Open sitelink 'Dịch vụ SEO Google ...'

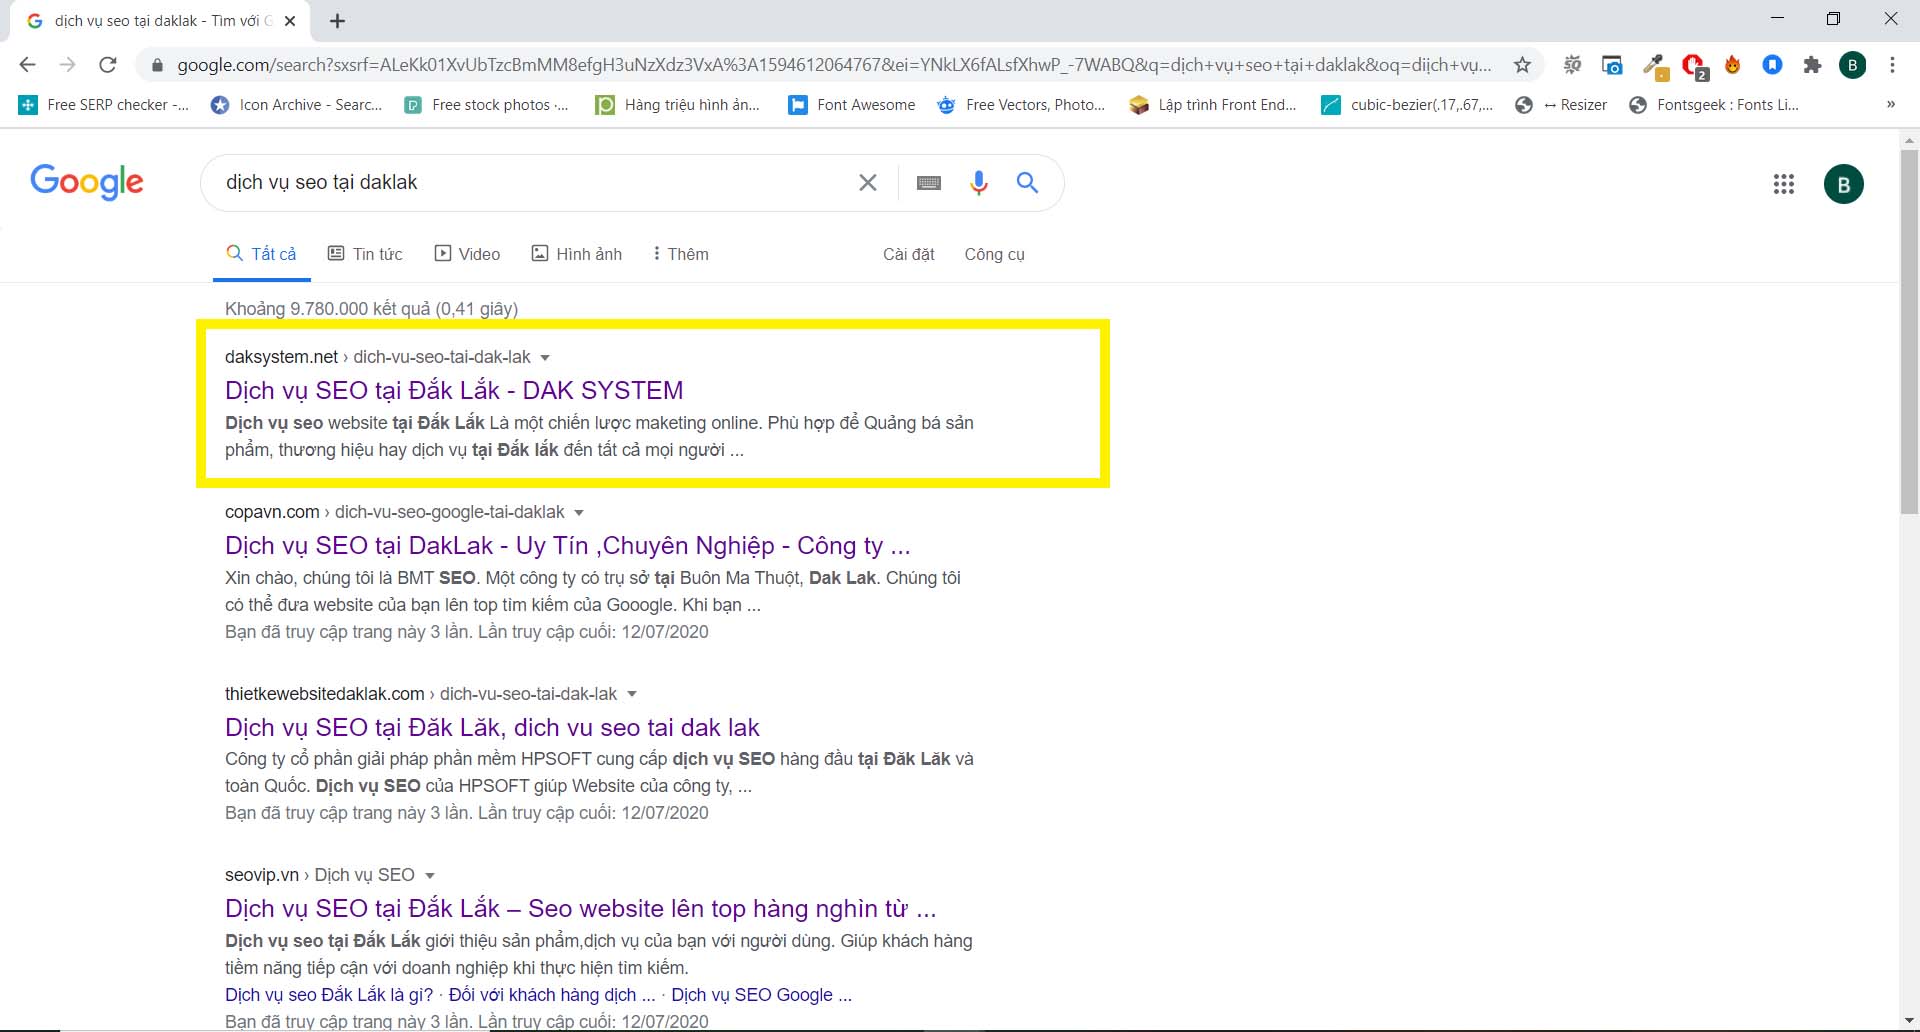pos(761,995)
